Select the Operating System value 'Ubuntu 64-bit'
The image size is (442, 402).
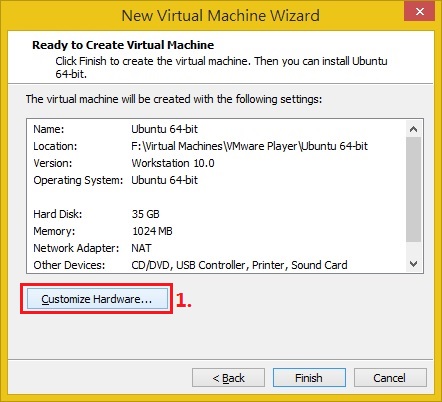coord(164,180)
